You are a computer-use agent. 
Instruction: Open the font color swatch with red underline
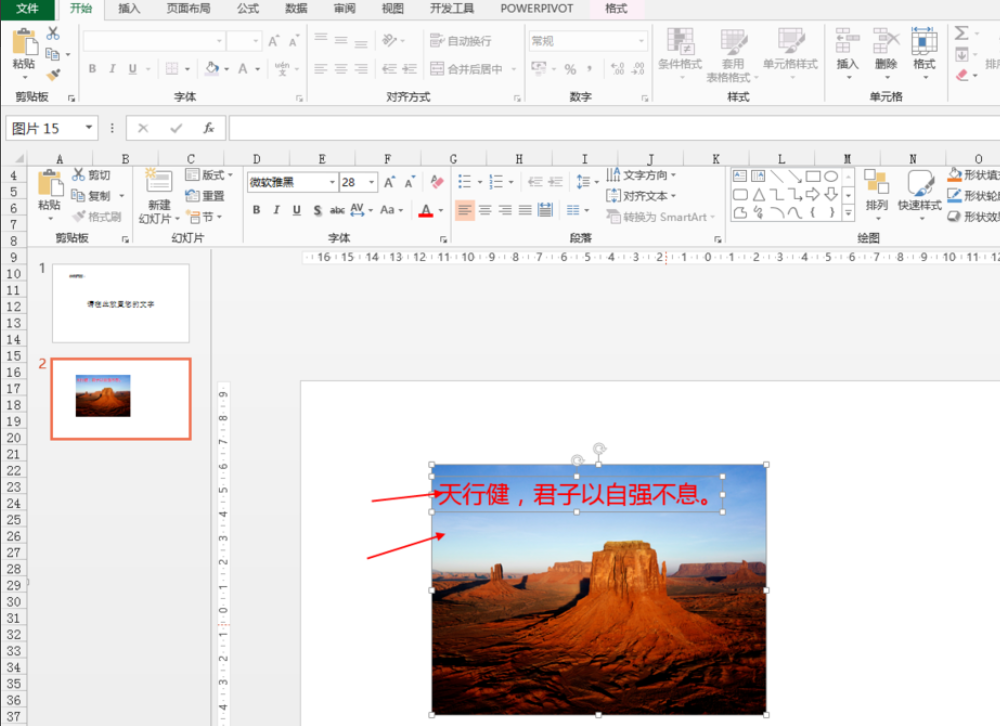(x=428, y=210)
